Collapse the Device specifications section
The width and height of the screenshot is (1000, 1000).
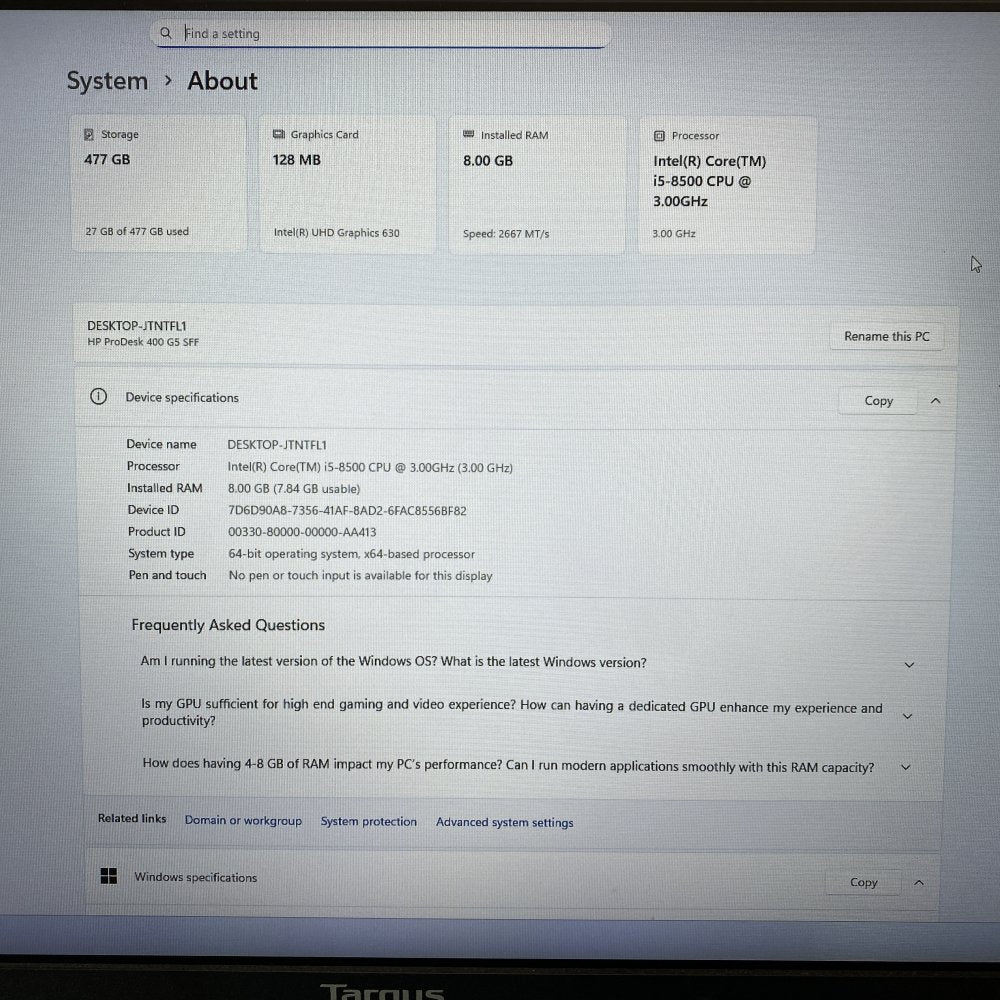pos(935,401)
